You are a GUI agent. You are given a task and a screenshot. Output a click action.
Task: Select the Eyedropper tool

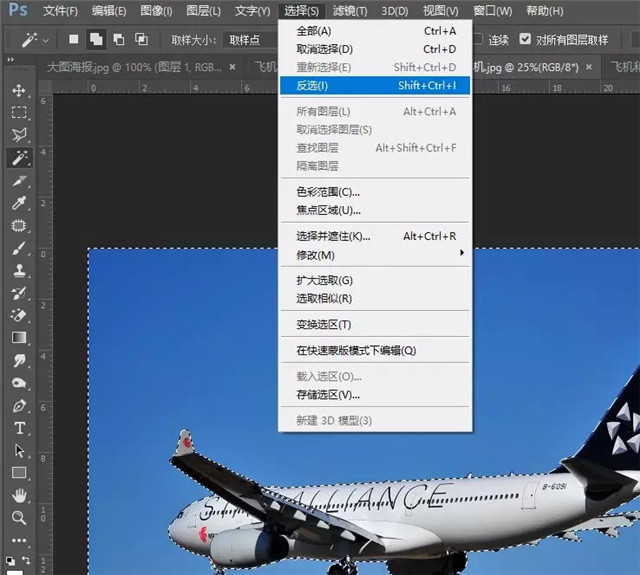point(19,203)
